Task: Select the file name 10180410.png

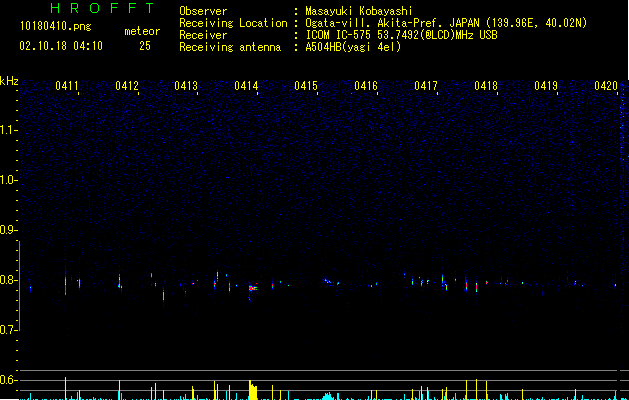Action: click(56, 27)
